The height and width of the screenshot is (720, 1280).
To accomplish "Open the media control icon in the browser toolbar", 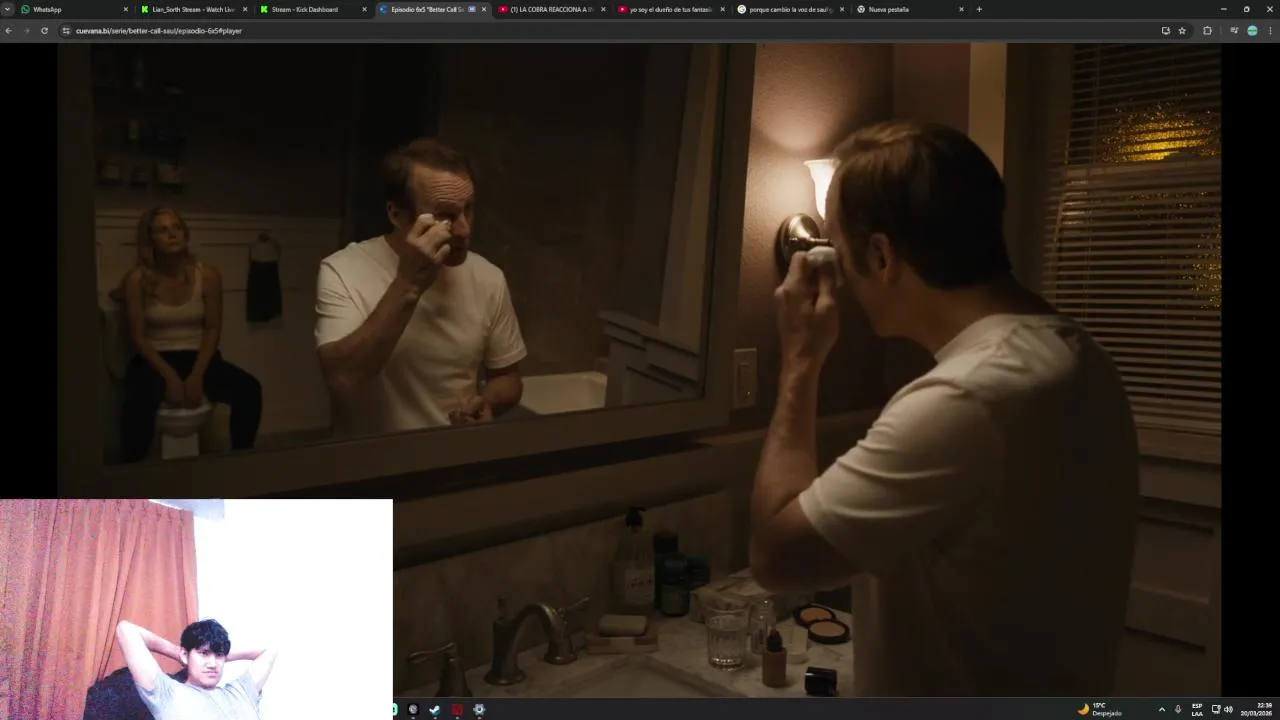I will [x=1234, y=31].
